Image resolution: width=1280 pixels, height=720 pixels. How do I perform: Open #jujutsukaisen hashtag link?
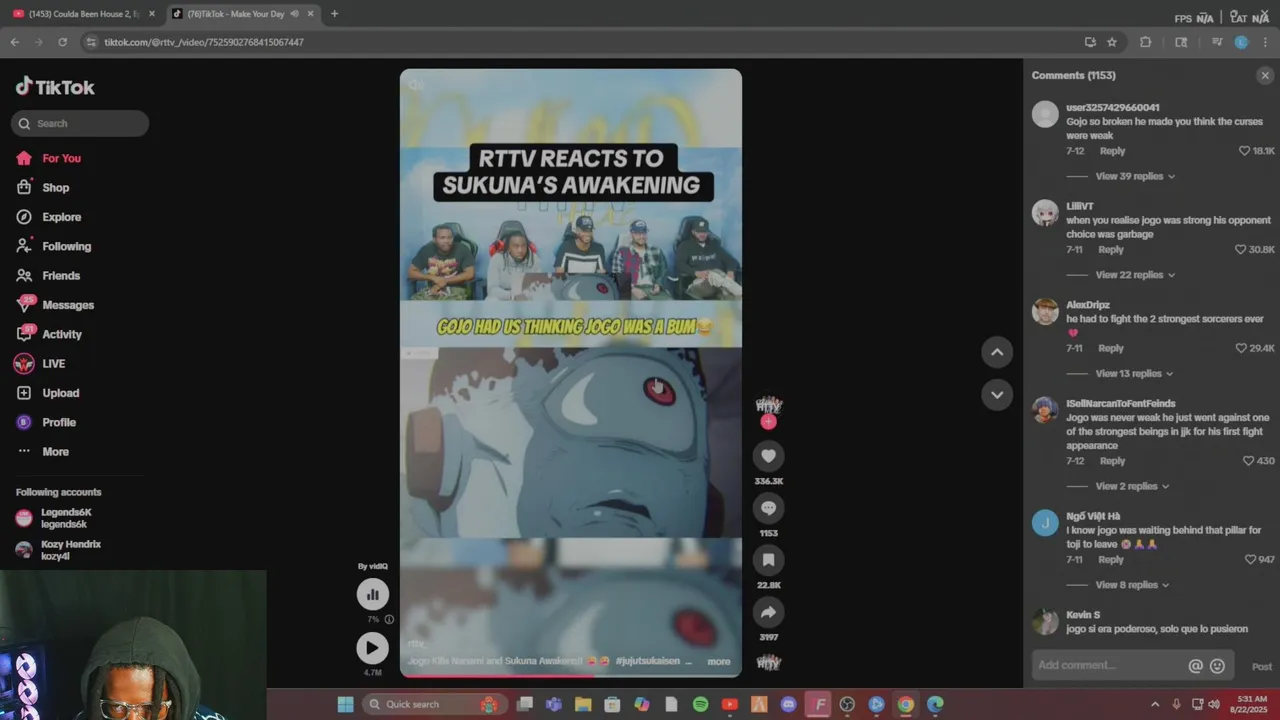(x=647, y=661)
